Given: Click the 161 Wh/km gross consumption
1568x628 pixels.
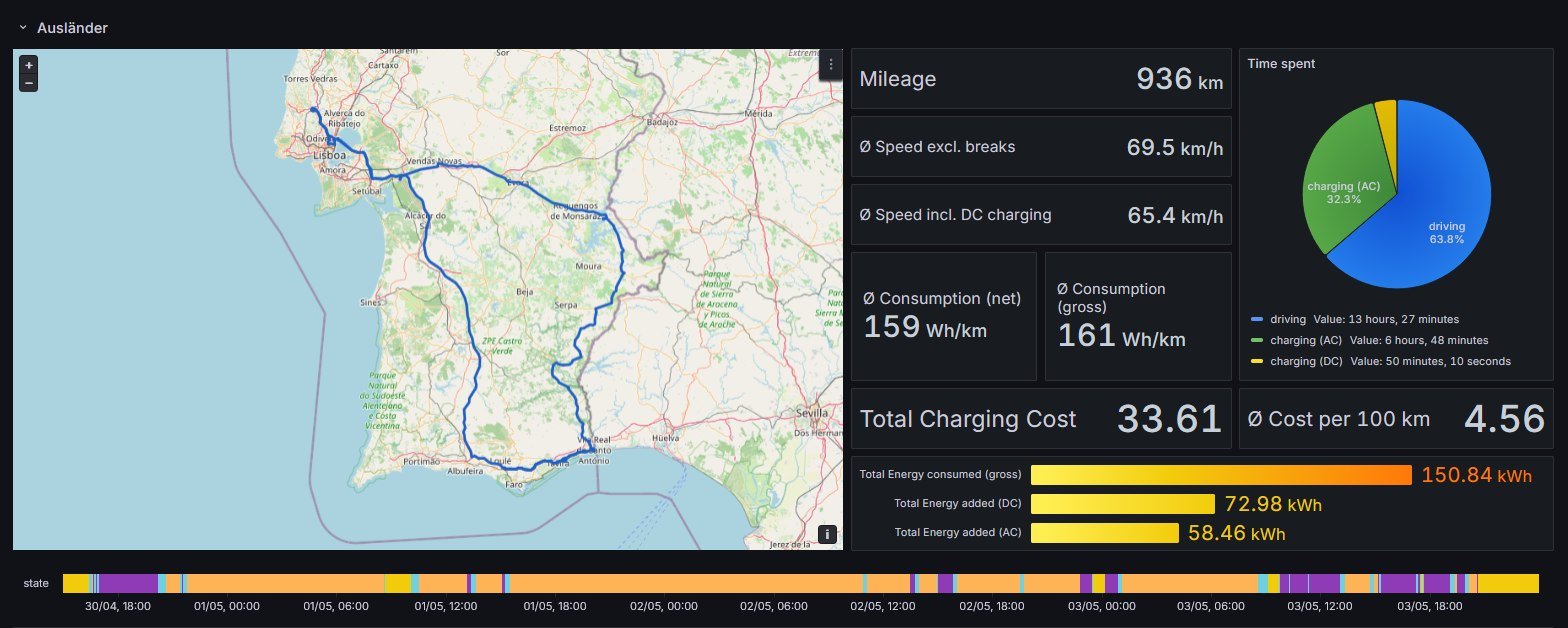Looking at the screenshot, I should (x=1121, y=335).
